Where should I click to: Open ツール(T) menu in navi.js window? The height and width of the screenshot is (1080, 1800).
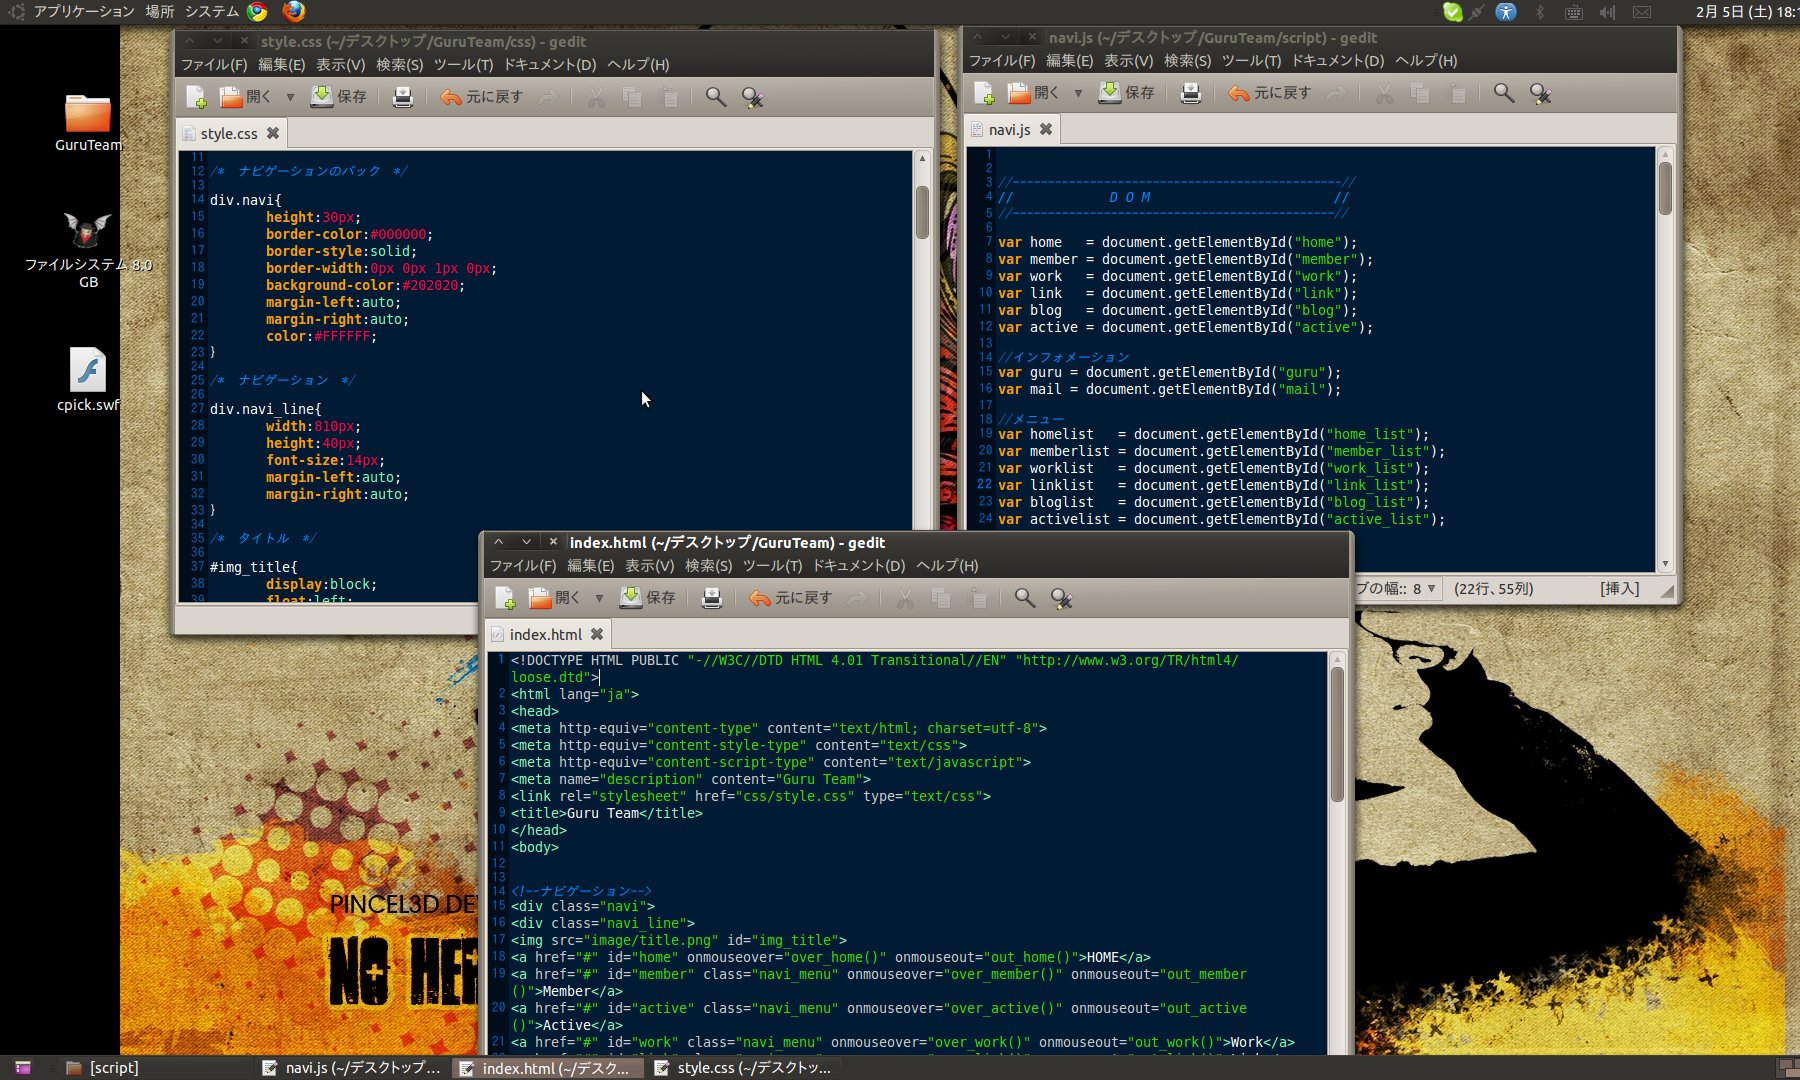(x=1251, y=60)
